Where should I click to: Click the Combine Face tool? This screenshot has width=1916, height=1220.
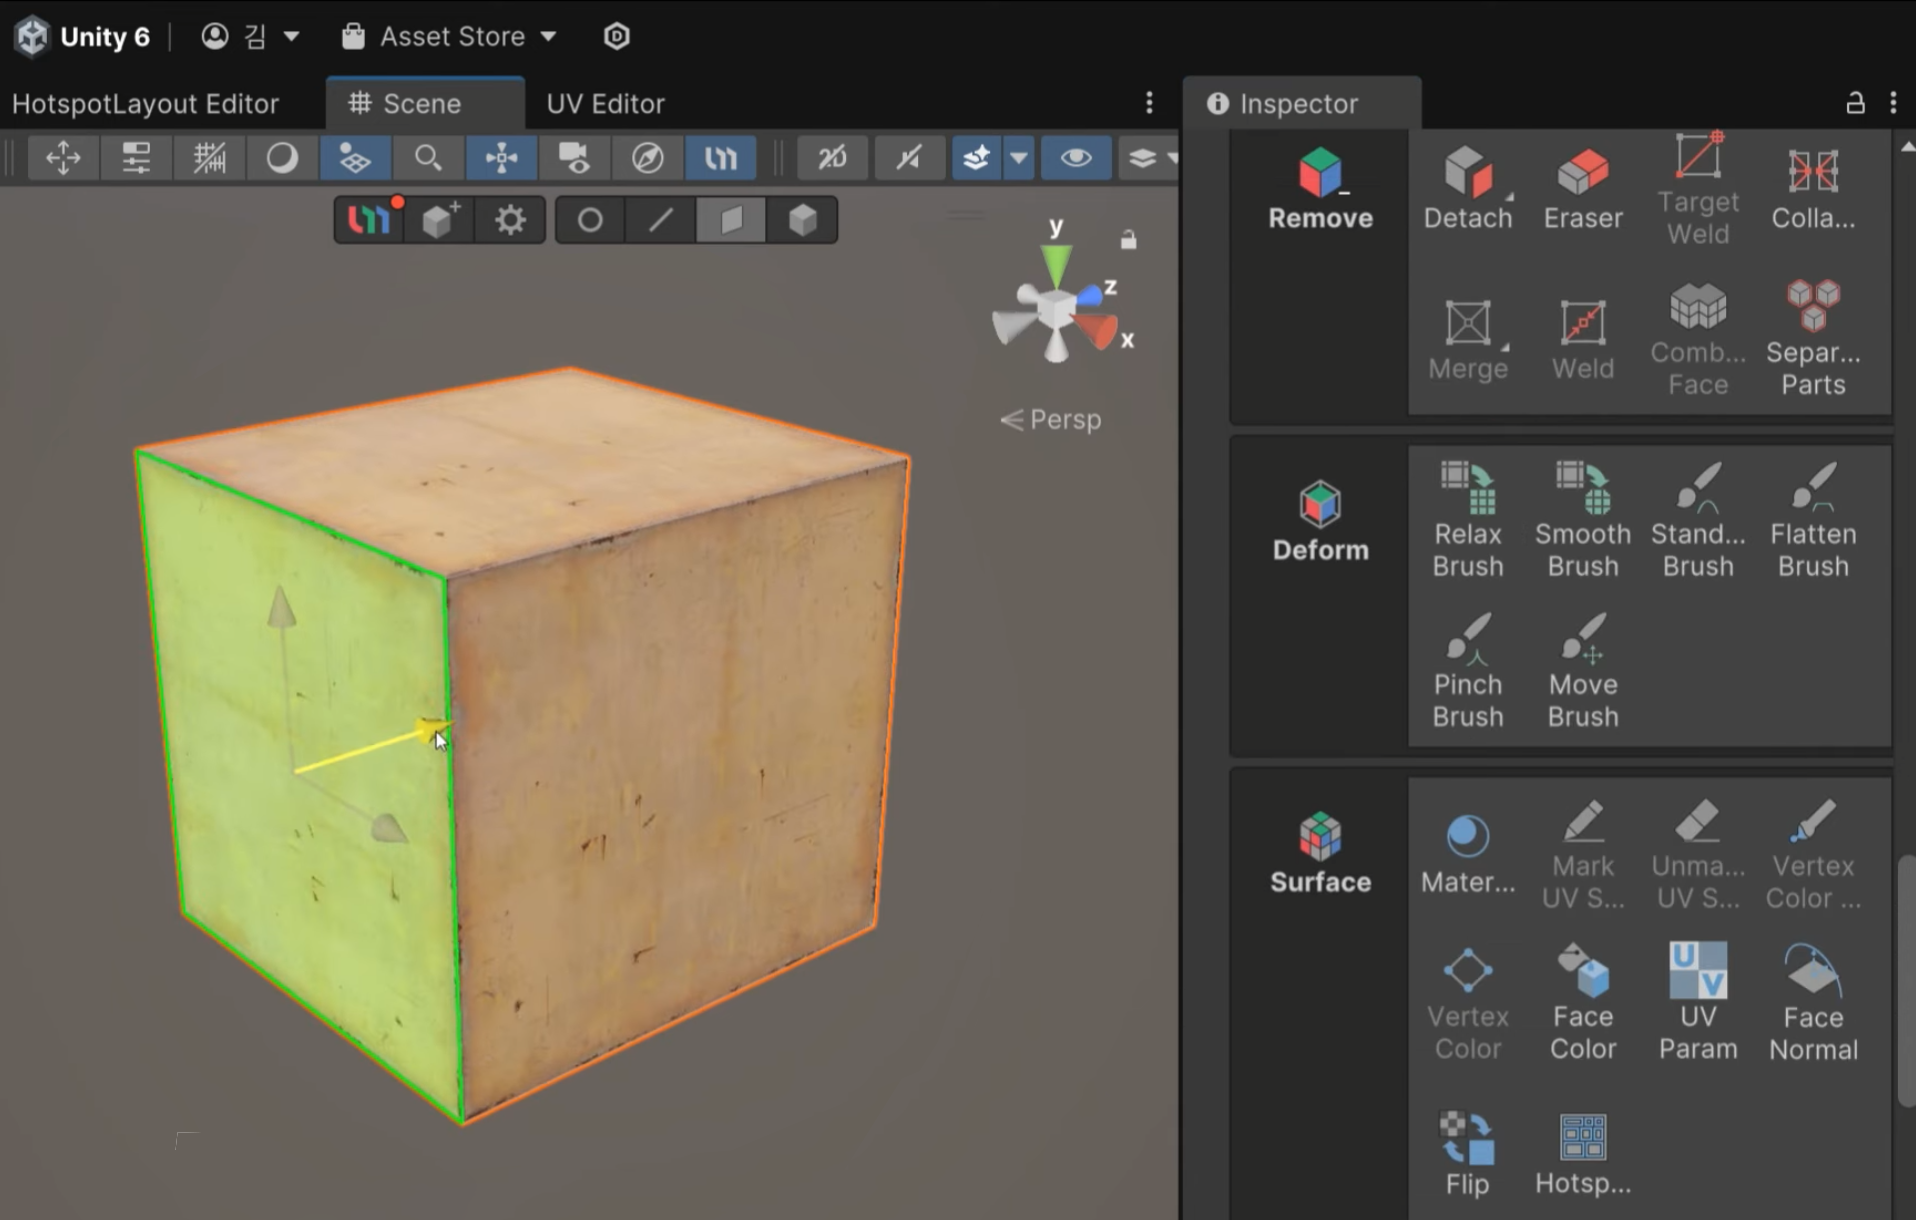[1697, 340]
